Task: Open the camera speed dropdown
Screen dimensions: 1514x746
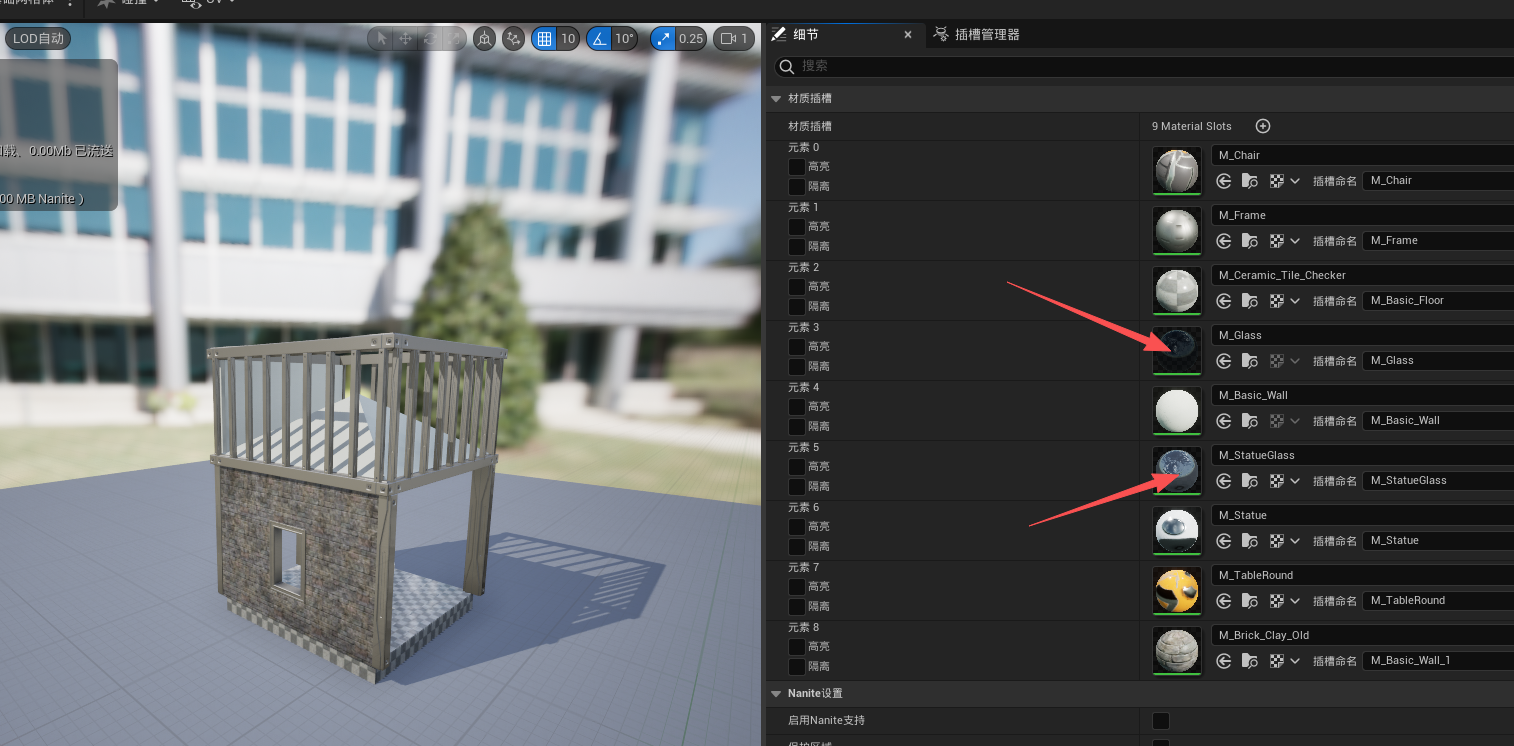Action: [733, 39]
